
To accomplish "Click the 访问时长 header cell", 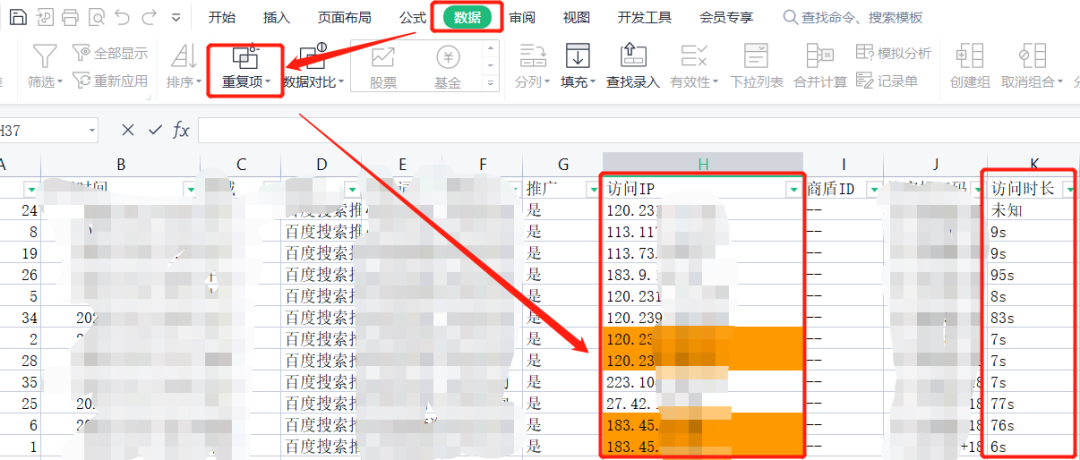I will 1032,189.
